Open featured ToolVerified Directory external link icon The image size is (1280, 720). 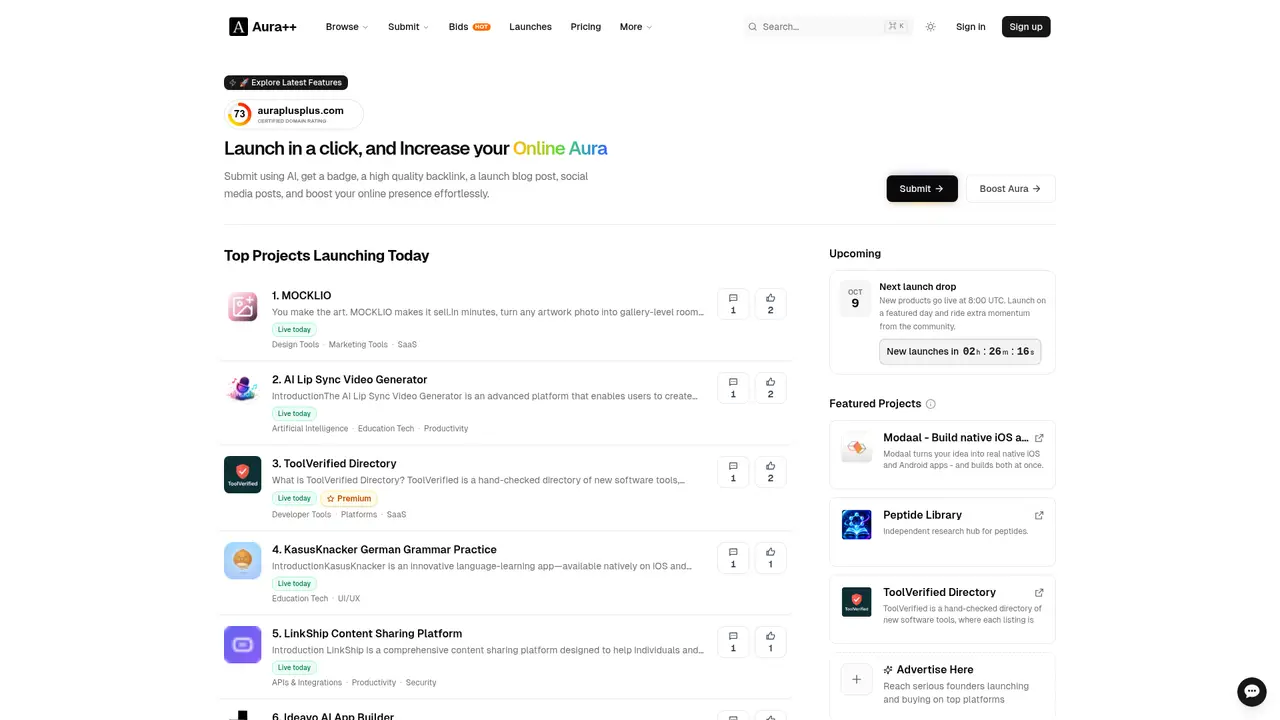point(1039,593)
